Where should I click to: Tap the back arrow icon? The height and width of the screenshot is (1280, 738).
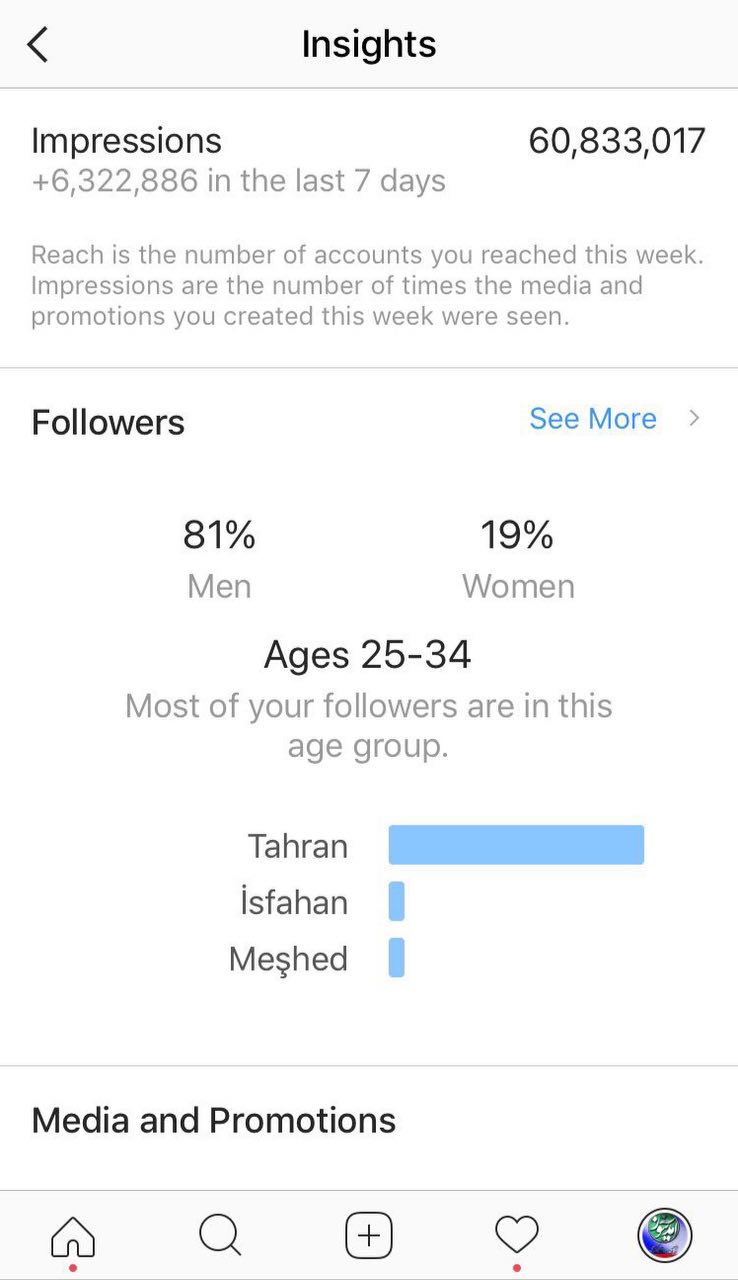[38, 45]
